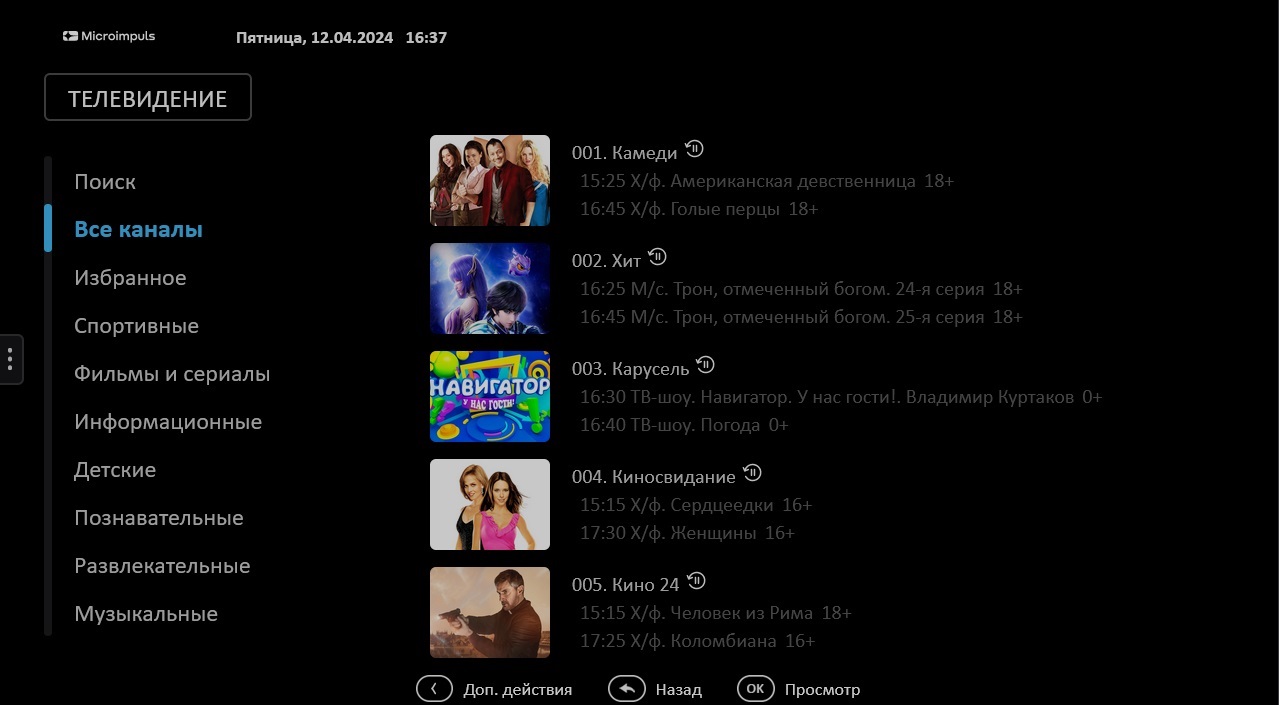
Task: Open the Детские category
Action: [x=115, y=470]
